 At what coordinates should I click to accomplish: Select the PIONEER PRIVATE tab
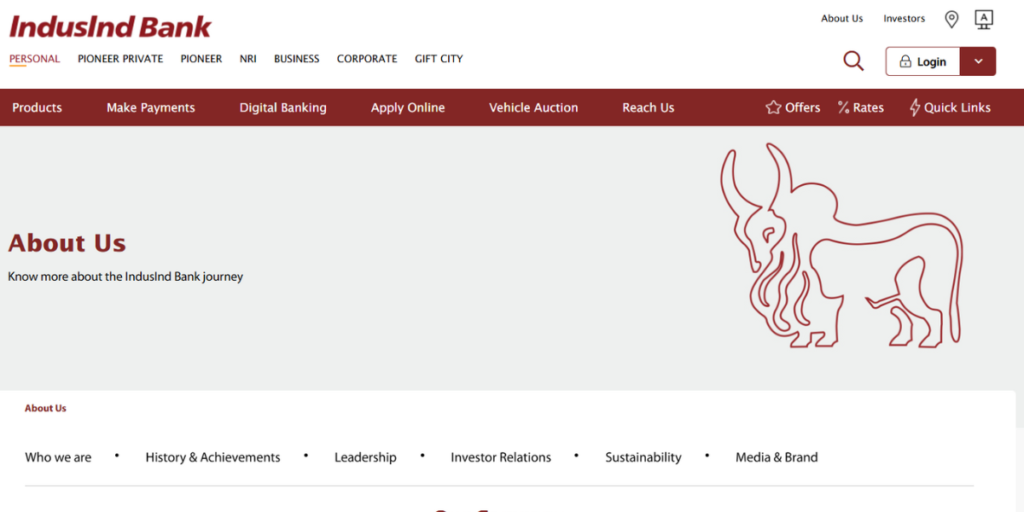[x=120, y=59]
